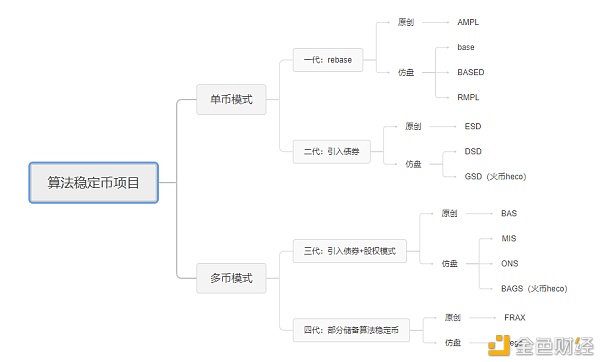Click the 单币模式 branch node
The height and width of the screenshot is (362, 600).
(x=231, y=99)
